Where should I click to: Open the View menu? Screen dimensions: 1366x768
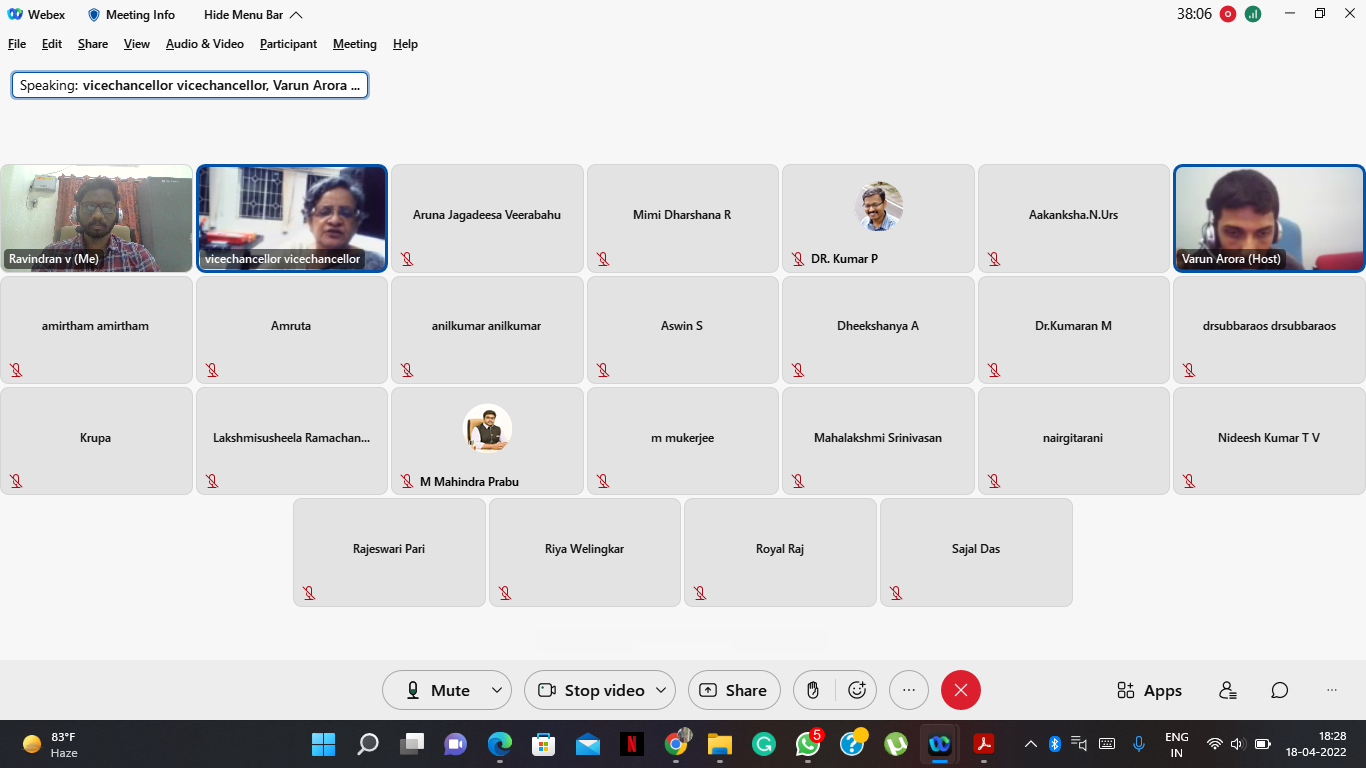tap(137, 44)
